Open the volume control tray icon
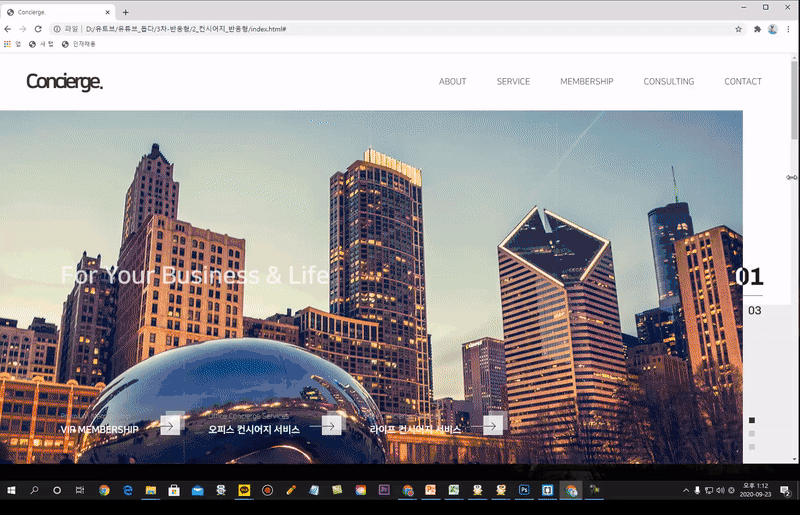 click(x=720, y=491)
